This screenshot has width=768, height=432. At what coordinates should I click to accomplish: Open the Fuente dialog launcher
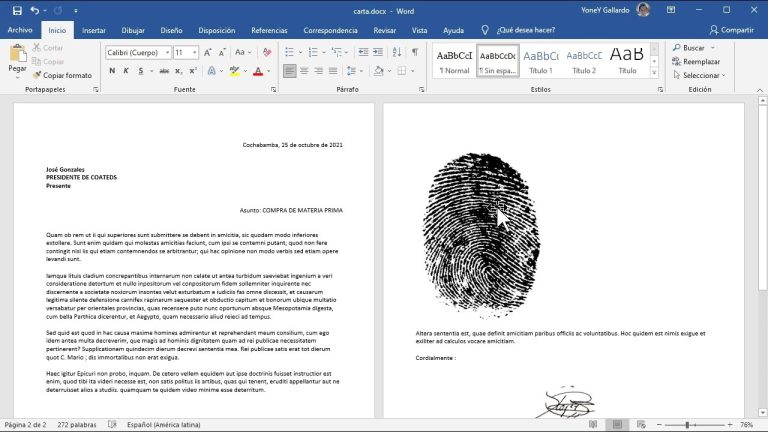coord(273,90)
